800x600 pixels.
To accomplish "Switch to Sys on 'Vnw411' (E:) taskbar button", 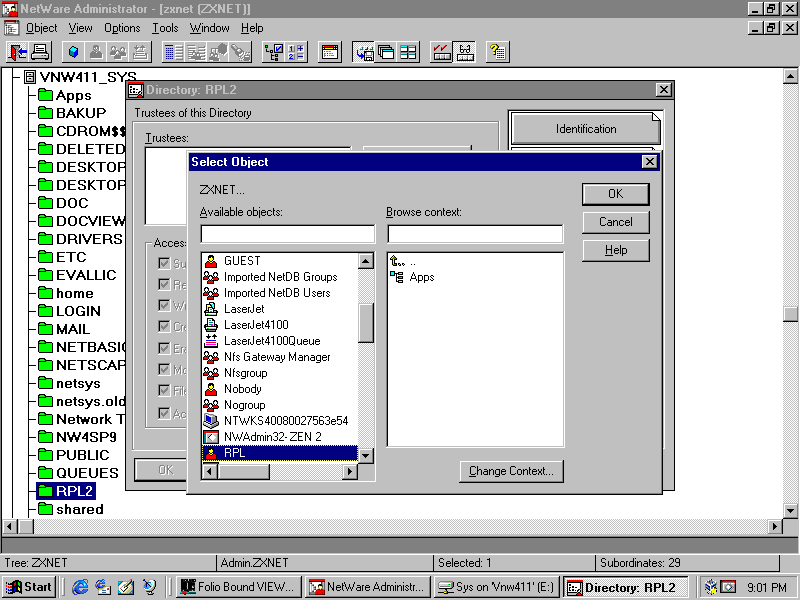I will 497,587.
